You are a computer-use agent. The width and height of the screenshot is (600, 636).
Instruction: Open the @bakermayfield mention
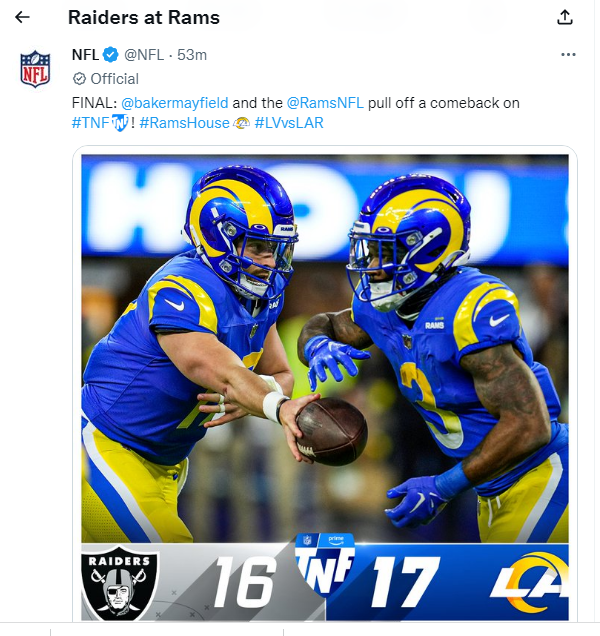pos(175,103)
